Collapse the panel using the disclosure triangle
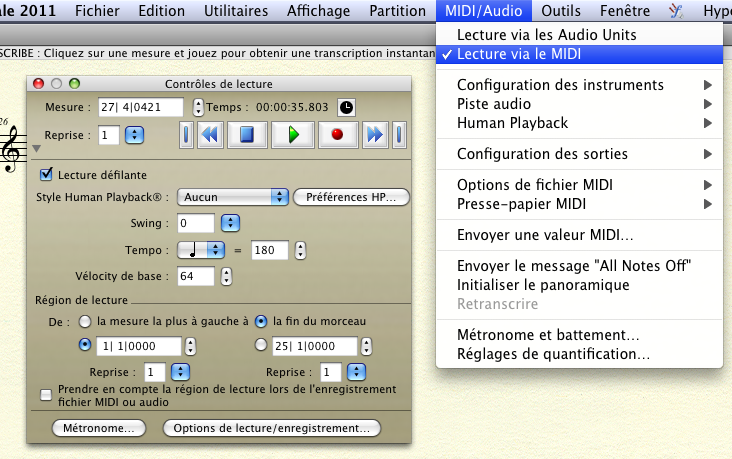 tap(36, 149)
